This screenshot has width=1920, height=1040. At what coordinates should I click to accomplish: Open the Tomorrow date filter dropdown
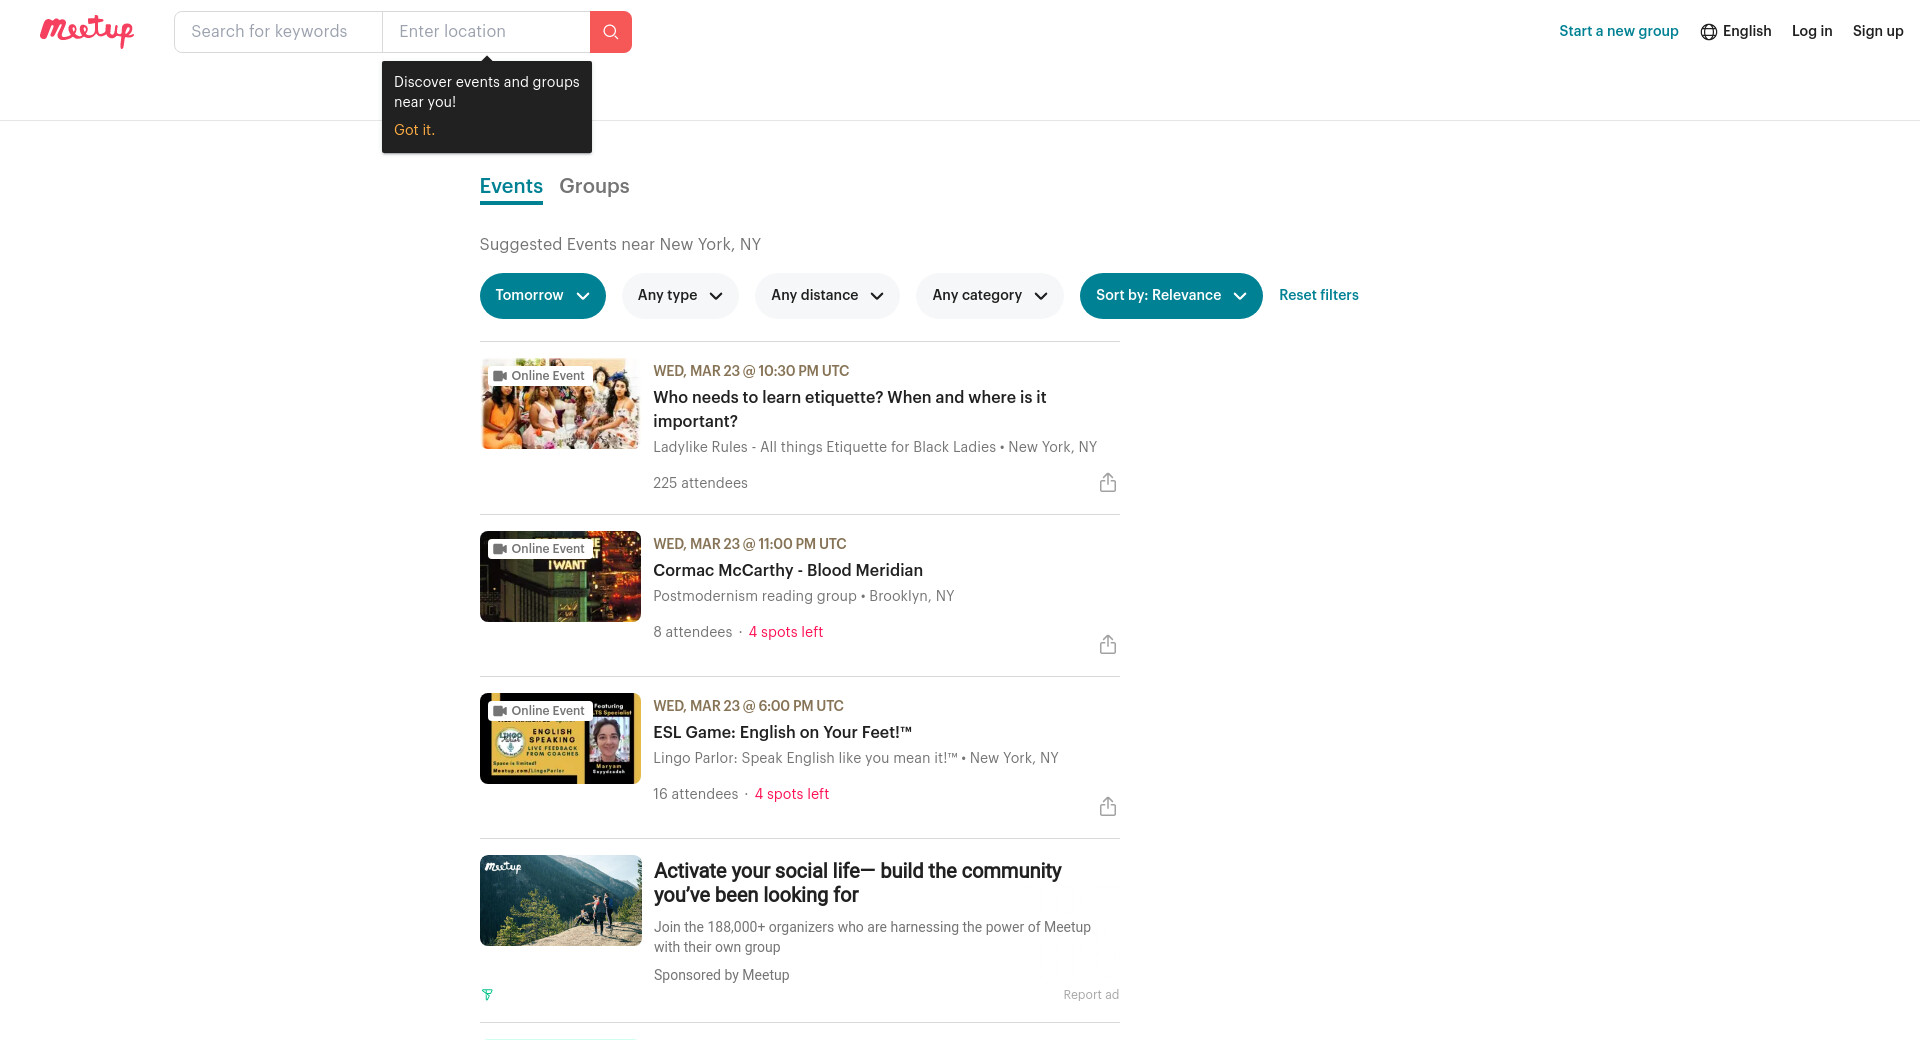(x=543, y=296)
